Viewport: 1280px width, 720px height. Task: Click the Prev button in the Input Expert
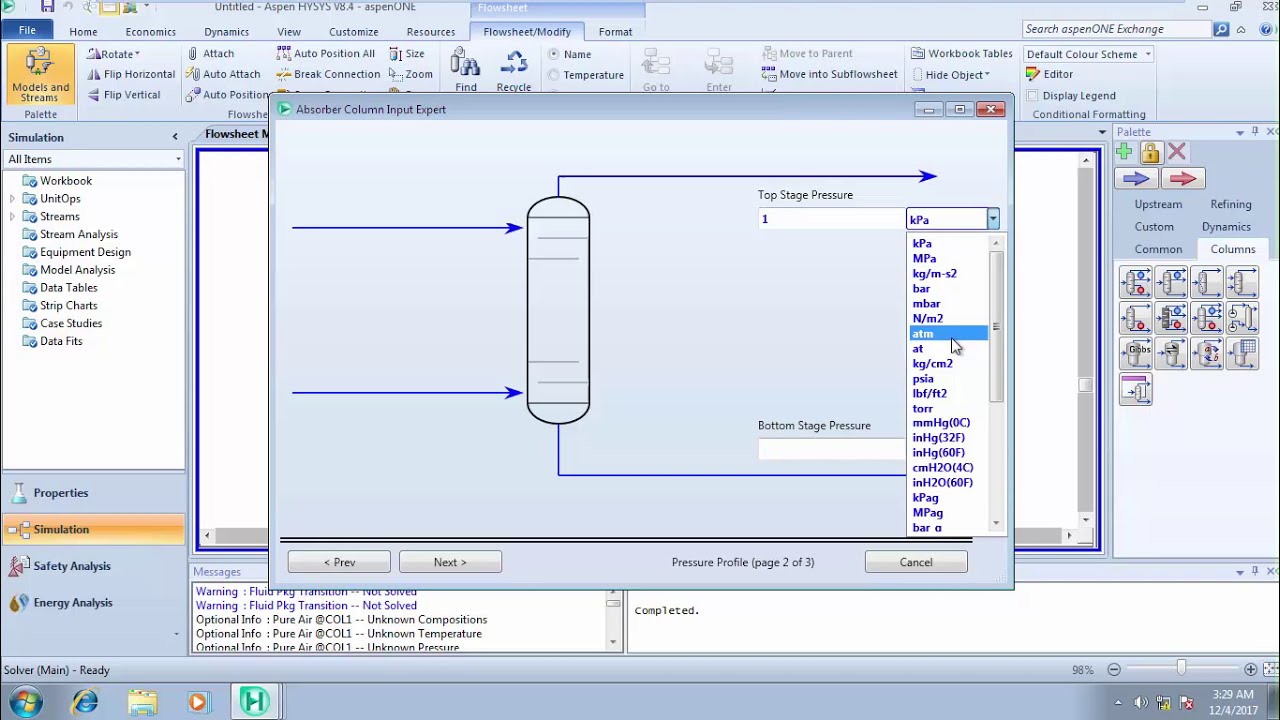(339, 562)
